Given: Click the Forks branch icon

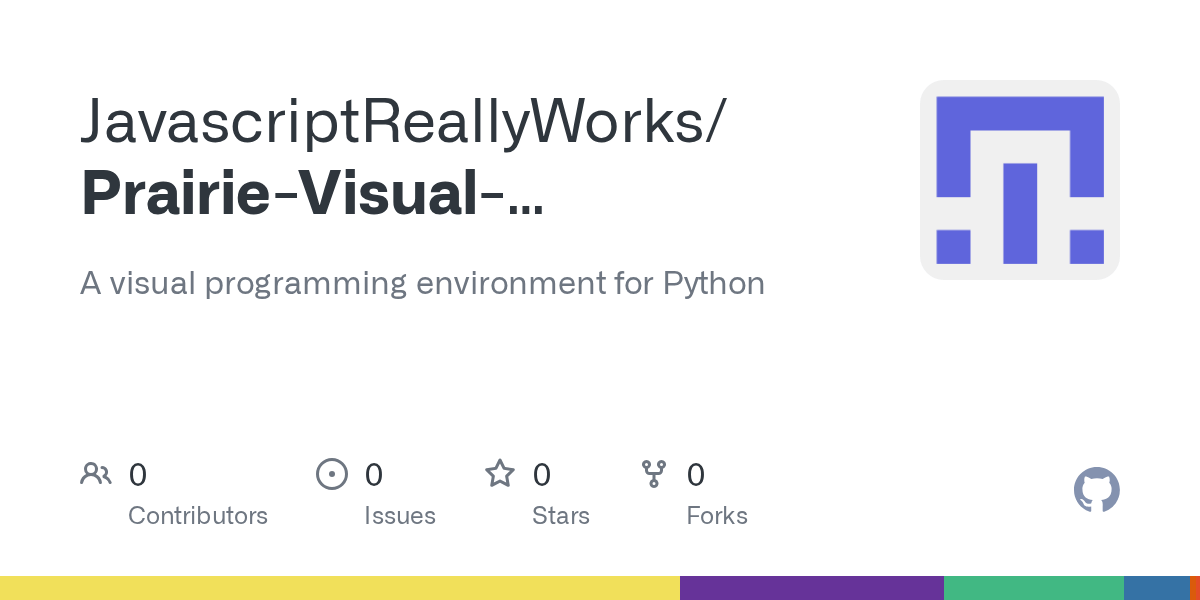Looking at the screenshot, I should (x=655, y=474).
